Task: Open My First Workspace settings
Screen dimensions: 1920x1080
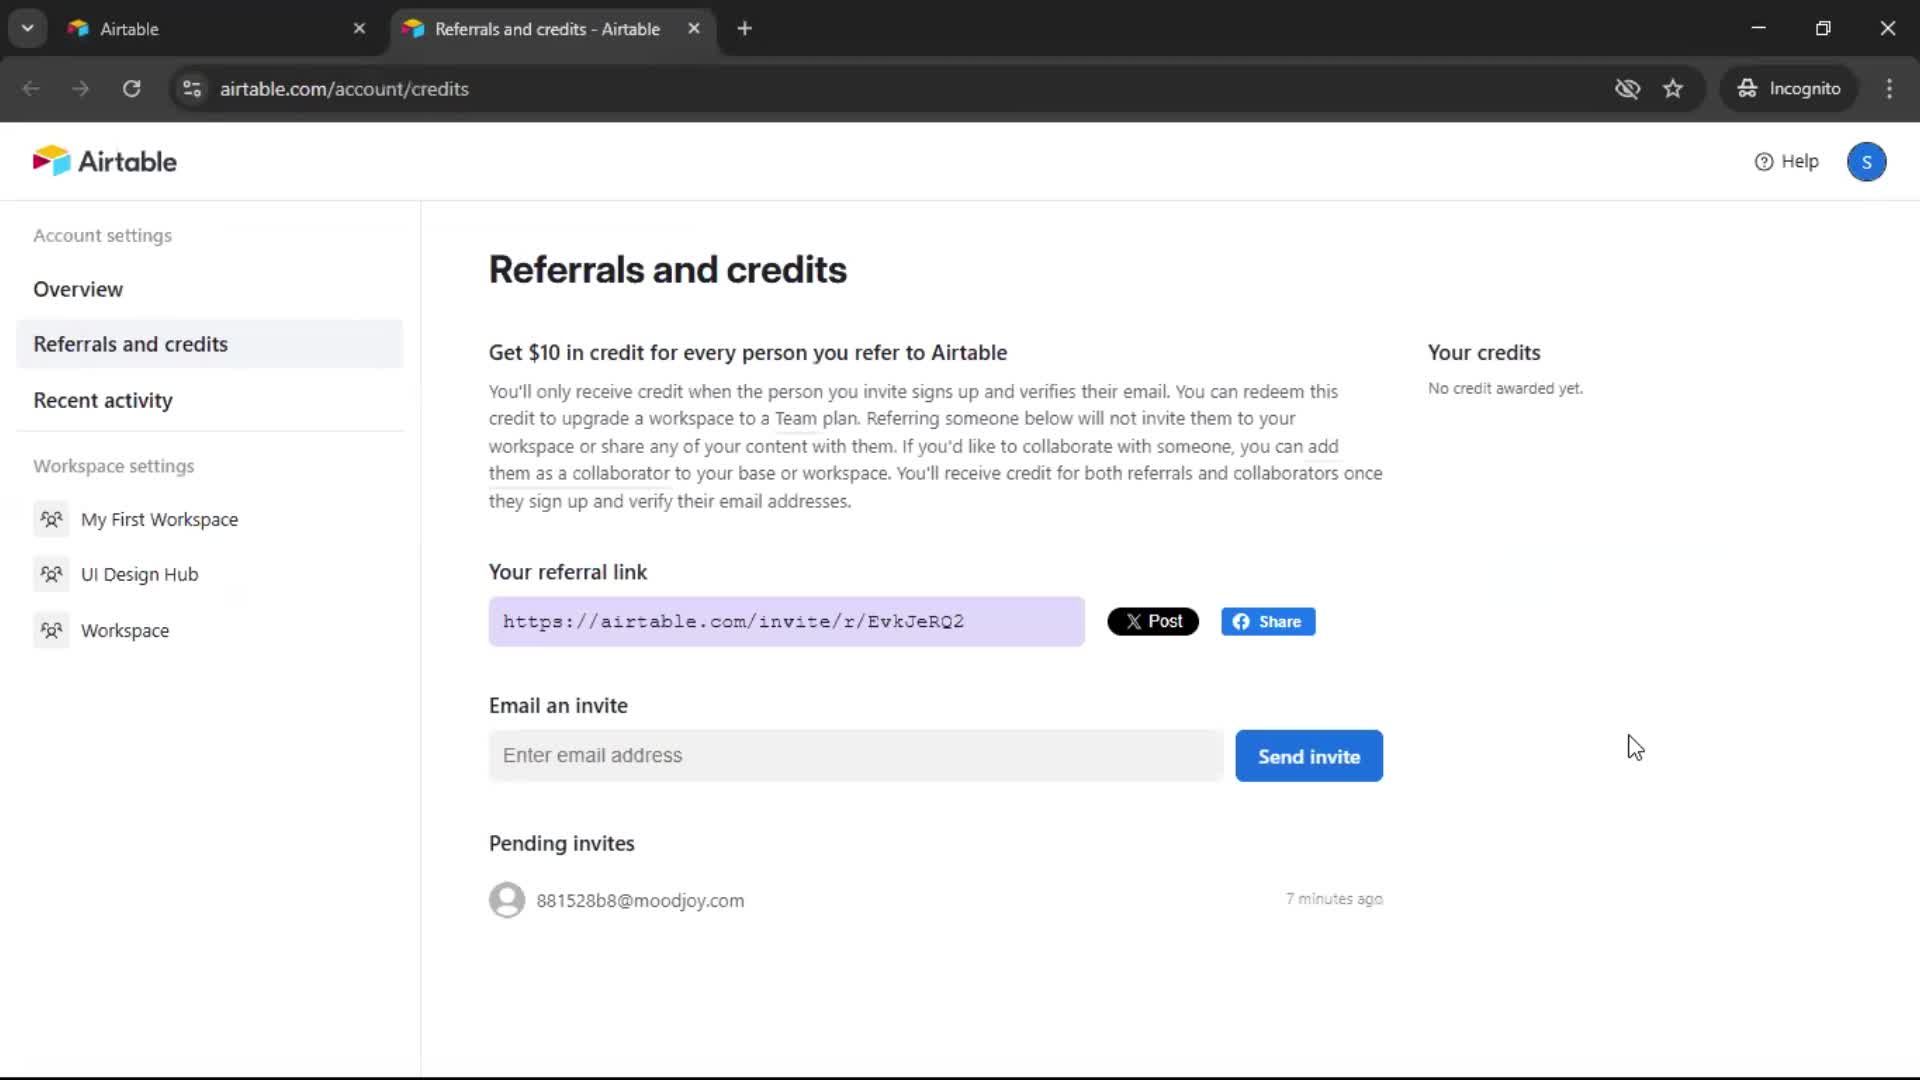Action: click(x=160, y=519)
